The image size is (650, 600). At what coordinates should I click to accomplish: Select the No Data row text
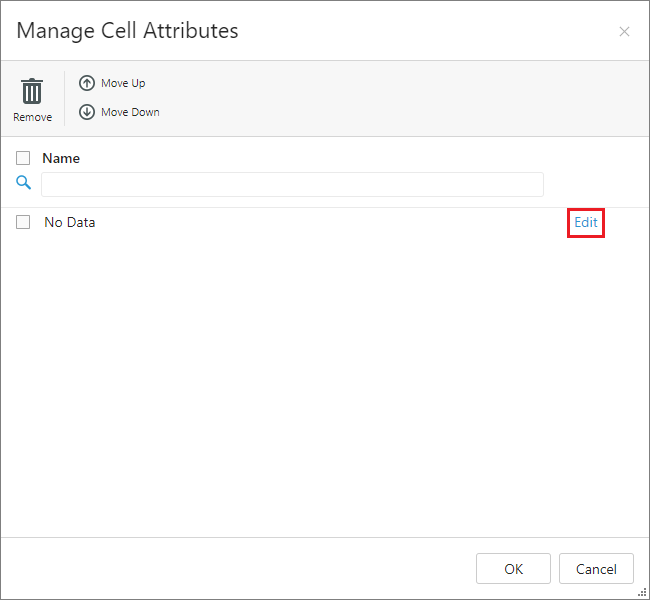click(x=70, y=222)
